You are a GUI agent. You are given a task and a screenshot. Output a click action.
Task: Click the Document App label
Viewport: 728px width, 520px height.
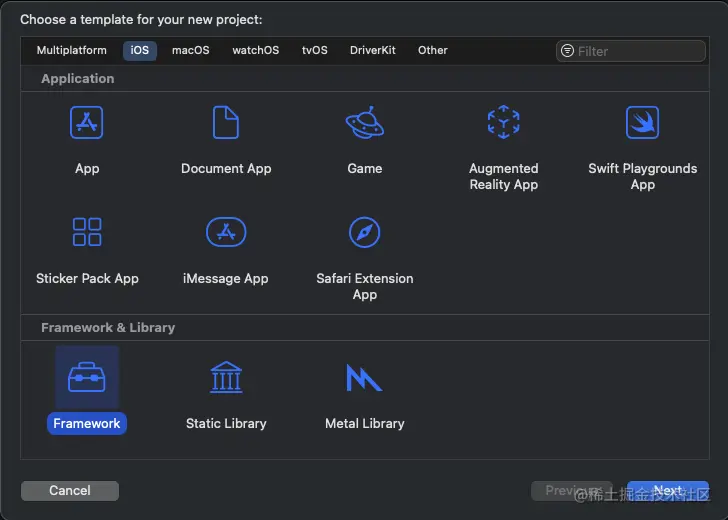click(x=226, y=169)
